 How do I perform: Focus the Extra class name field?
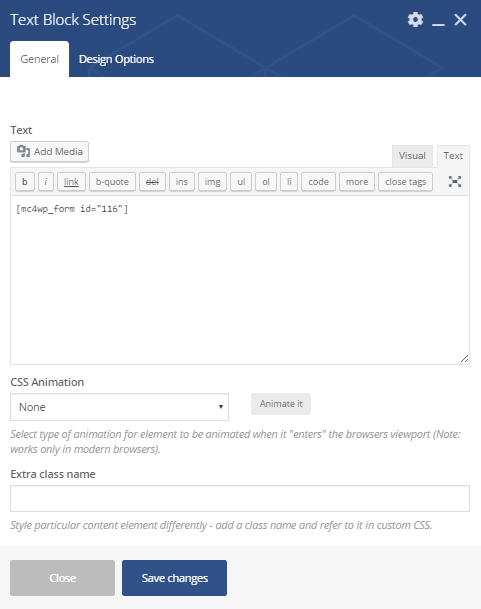[240, 498]
